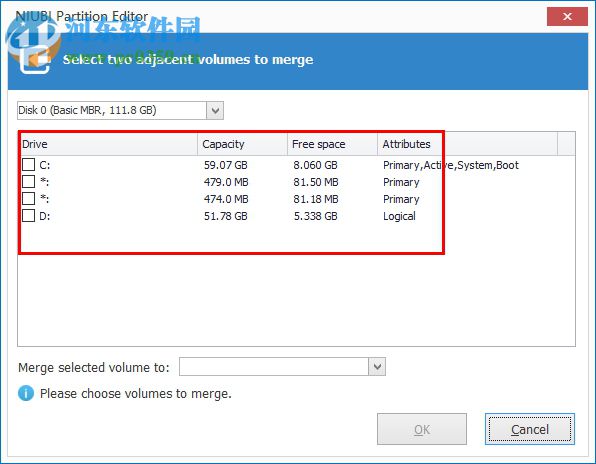Click the 5.338 GB free space value

315,216
